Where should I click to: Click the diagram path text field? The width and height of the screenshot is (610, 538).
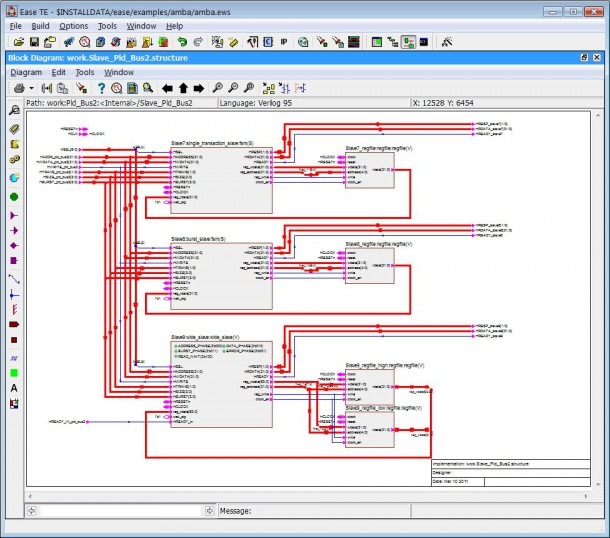point(121,103)
